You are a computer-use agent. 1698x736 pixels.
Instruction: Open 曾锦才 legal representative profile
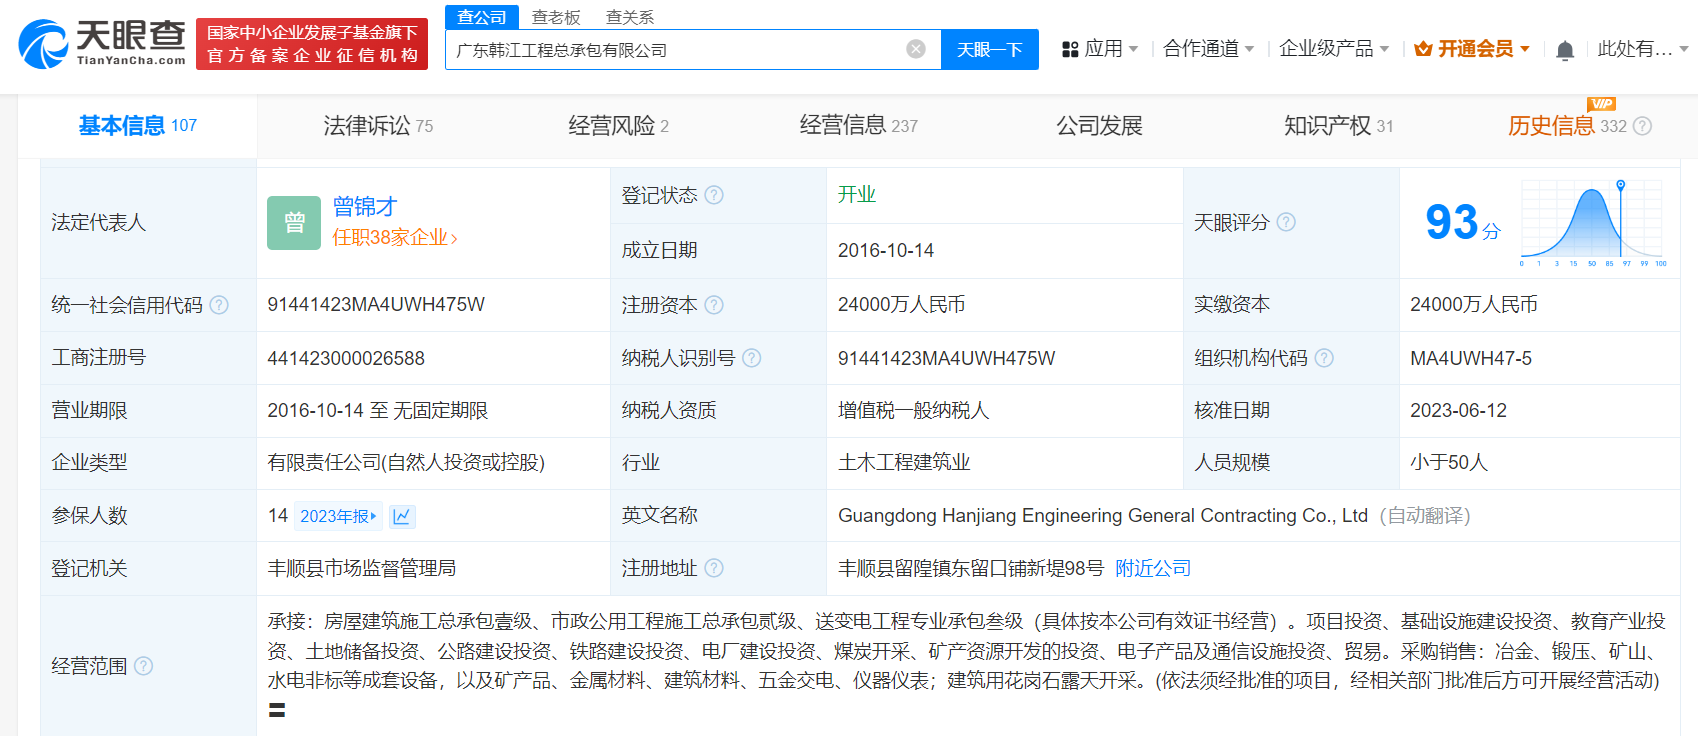click(x=365, y=207)
